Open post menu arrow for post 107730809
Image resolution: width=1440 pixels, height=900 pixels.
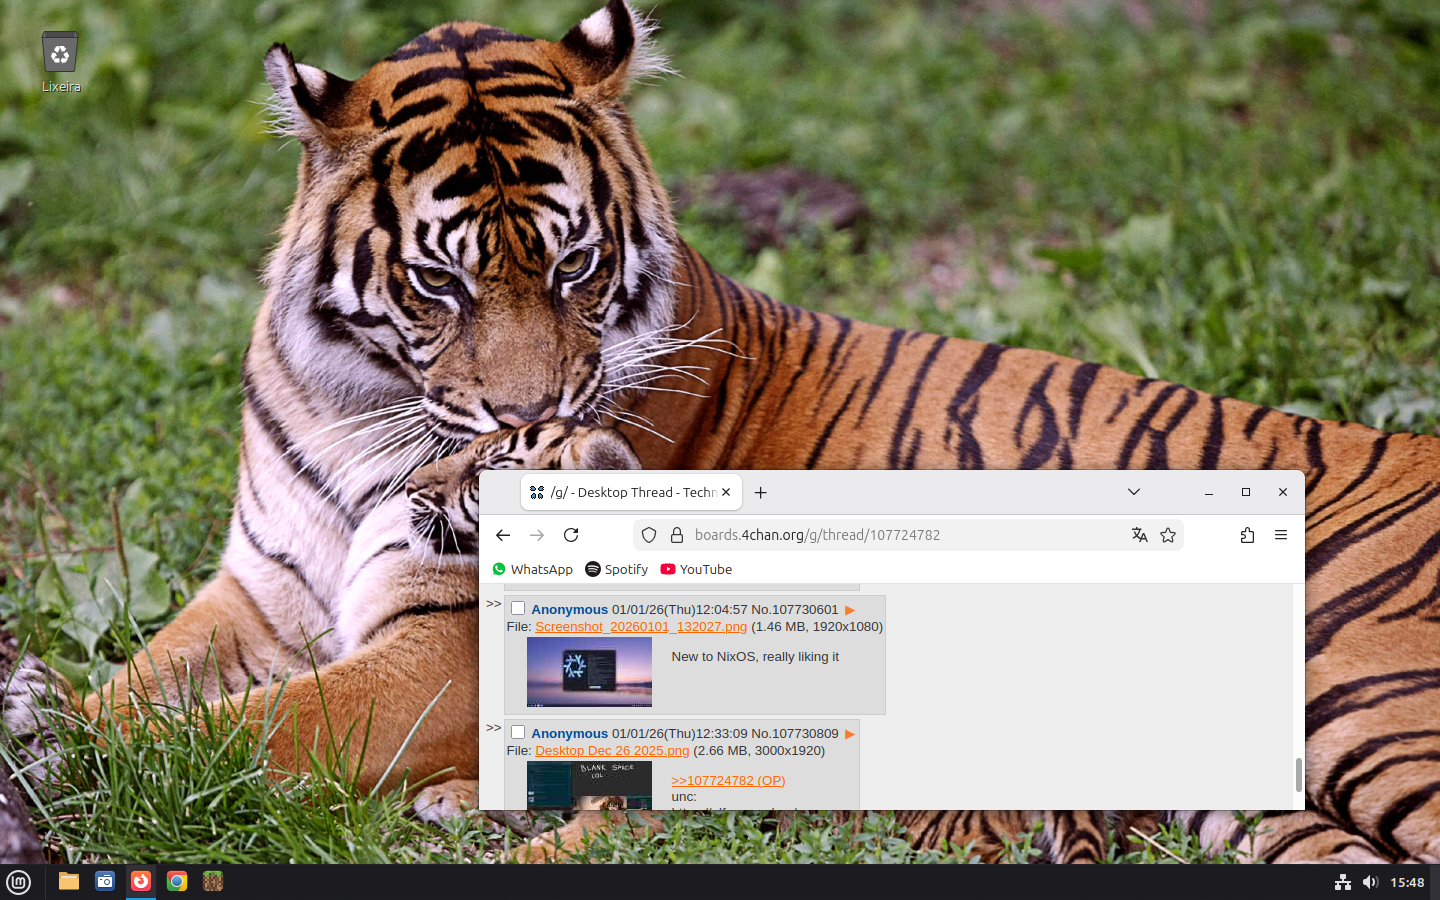[x=850, y=734]
